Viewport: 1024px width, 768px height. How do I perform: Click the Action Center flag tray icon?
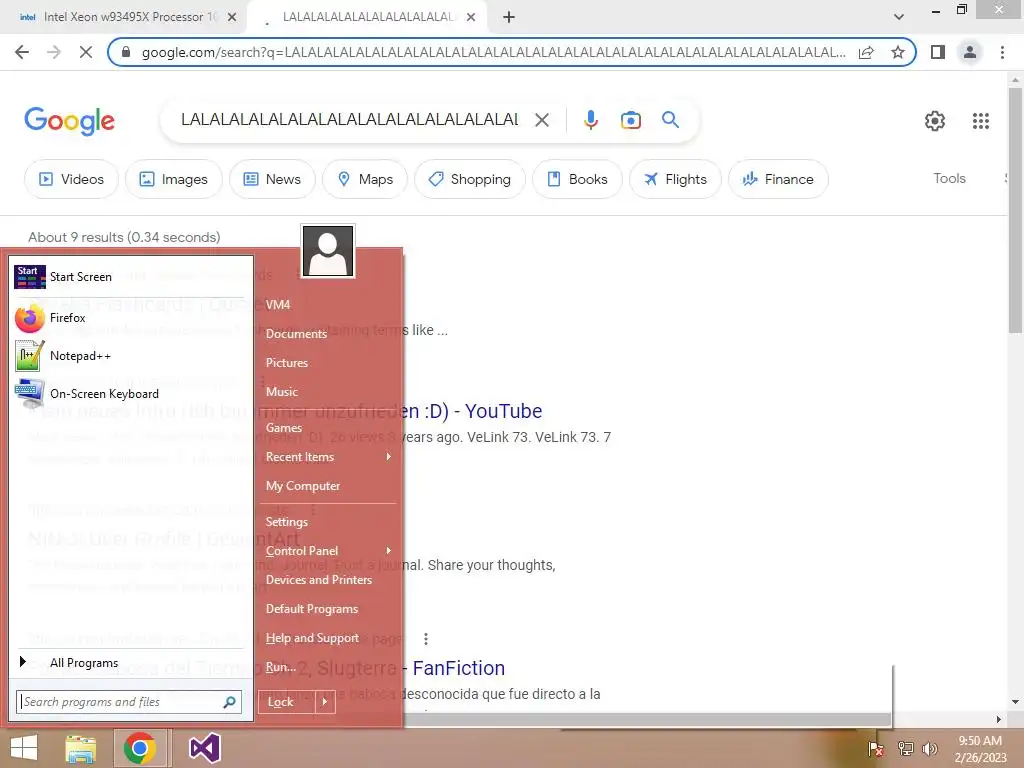click(x=876, y=748)
